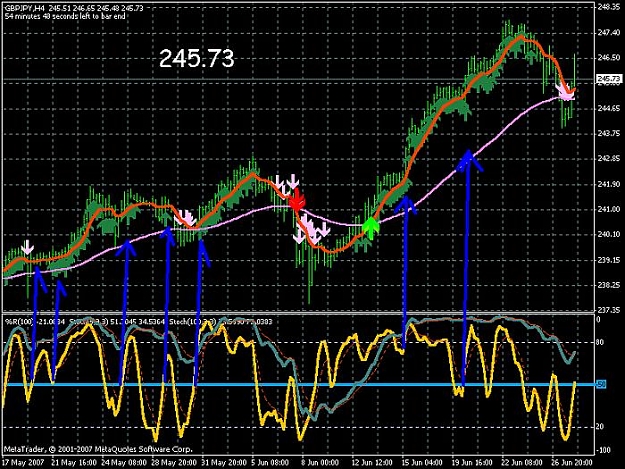The width and height of the screenshot is (625, 469).
Task: Click the 19 Jun 16:00 time label
Action: 472,463
